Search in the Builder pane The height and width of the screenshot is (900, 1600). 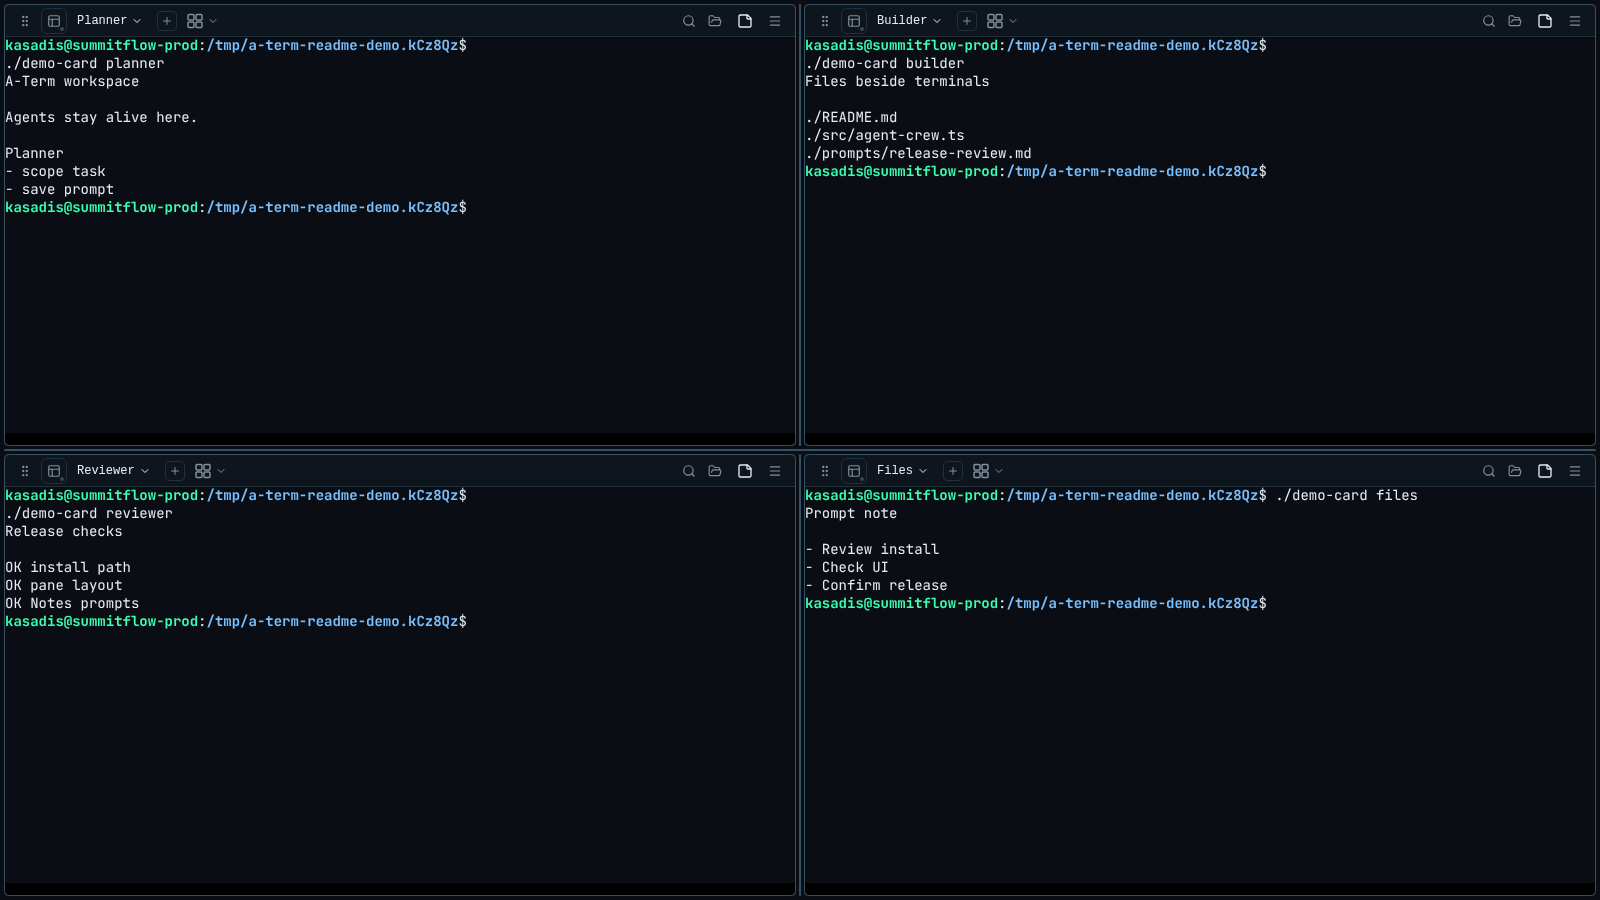(1489, 21)
